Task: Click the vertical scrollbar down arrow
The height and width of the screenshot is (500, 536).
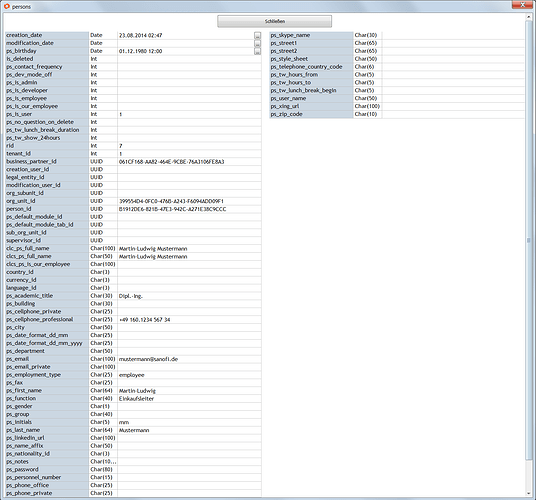Action: 529,494
